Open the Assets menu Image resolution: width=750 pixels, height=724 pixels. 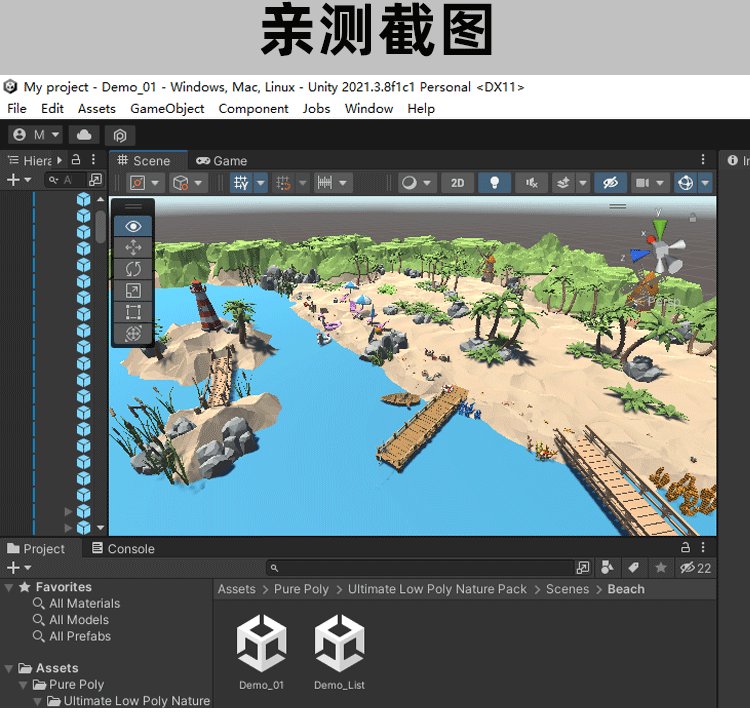97,109
